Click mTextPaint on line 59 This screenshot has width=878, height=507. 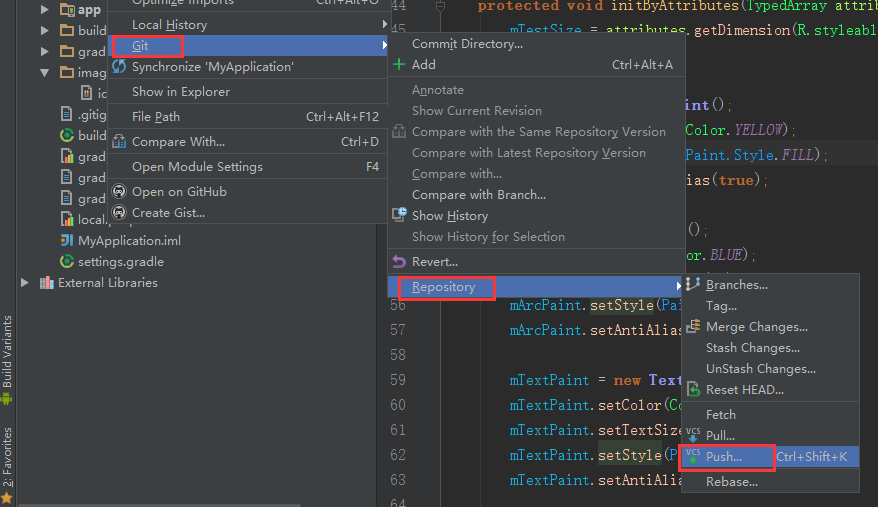[x=549, y=380]
